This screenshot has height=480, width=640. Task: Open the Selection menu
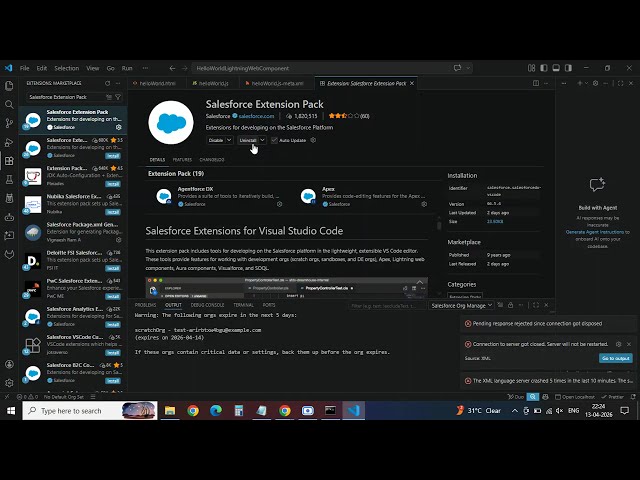click(67, 68)
